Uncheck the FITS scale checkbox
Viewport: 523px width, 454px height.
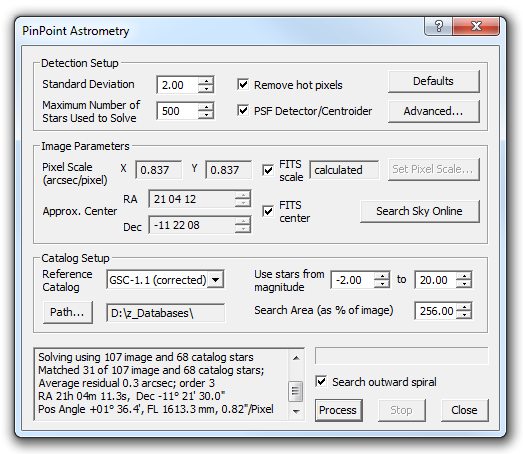tap(268, 170)
